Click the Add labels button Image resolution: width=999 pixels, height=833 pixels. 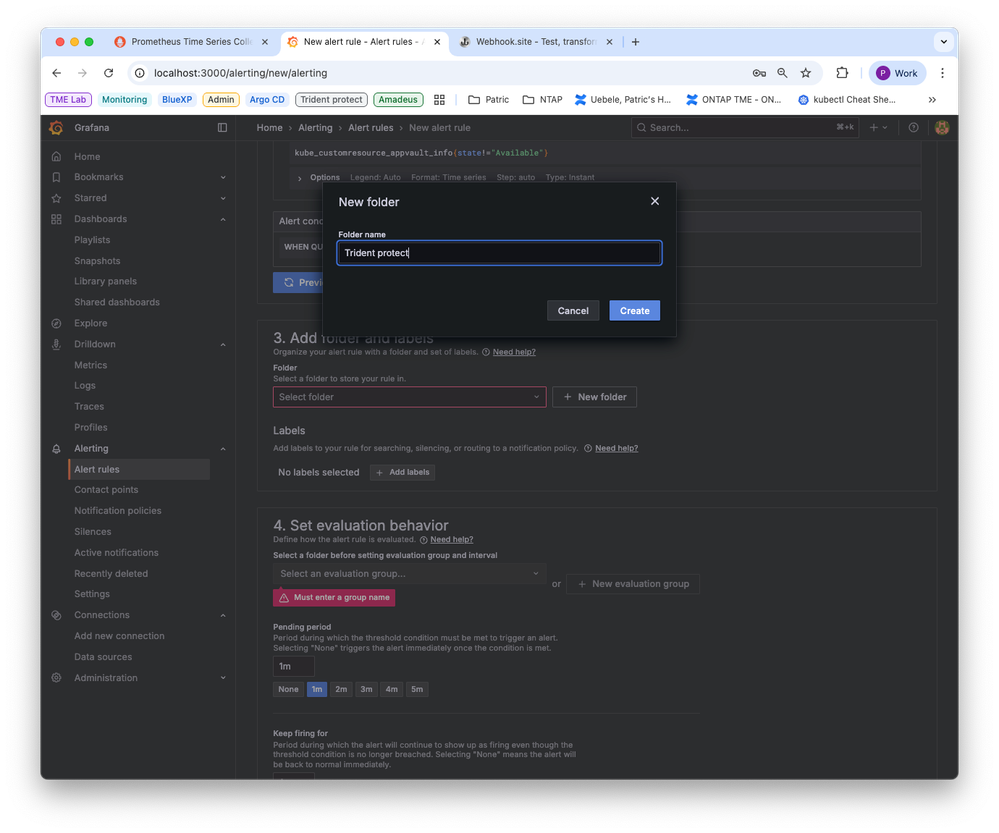[401, 471]
